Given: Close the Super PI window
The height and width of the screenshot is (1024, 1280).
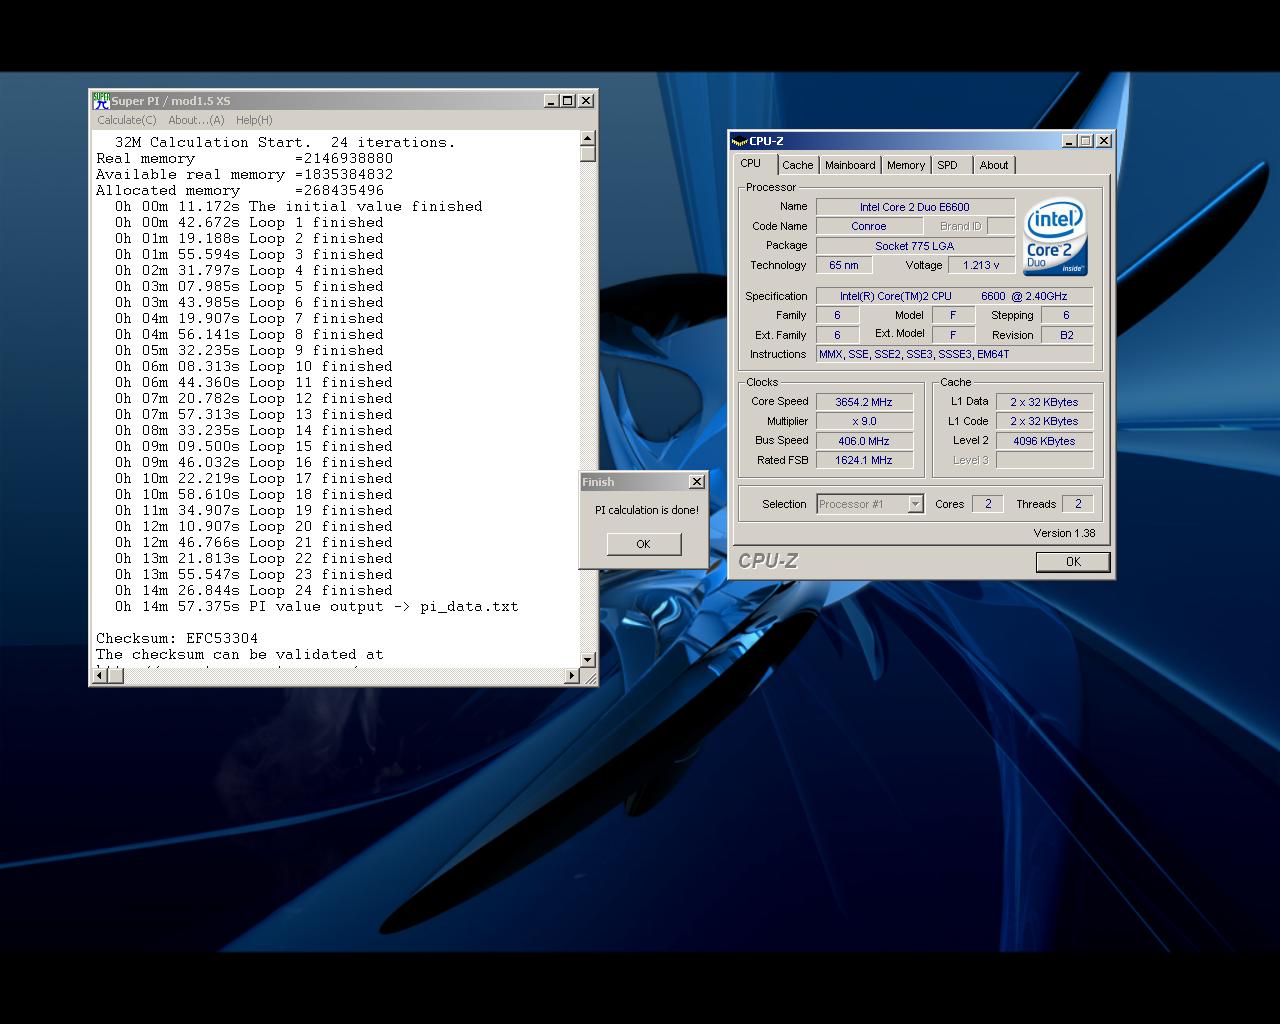Looking at the screenshot, I should tap(587, 101).
